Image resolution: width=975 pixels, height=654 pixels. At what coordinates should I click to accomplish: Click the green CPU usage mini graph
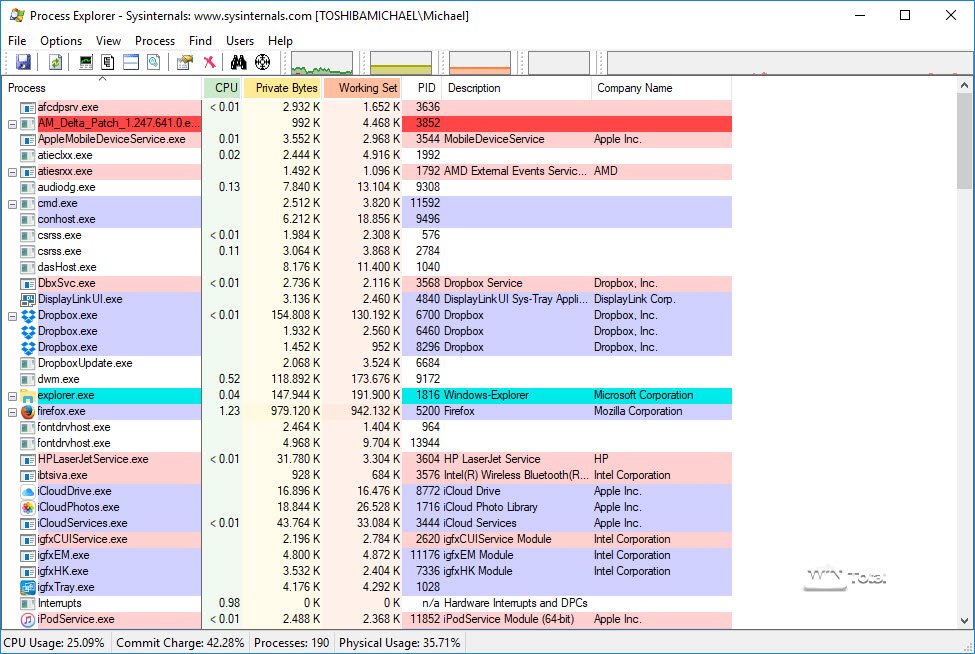(x=321, y=63)
